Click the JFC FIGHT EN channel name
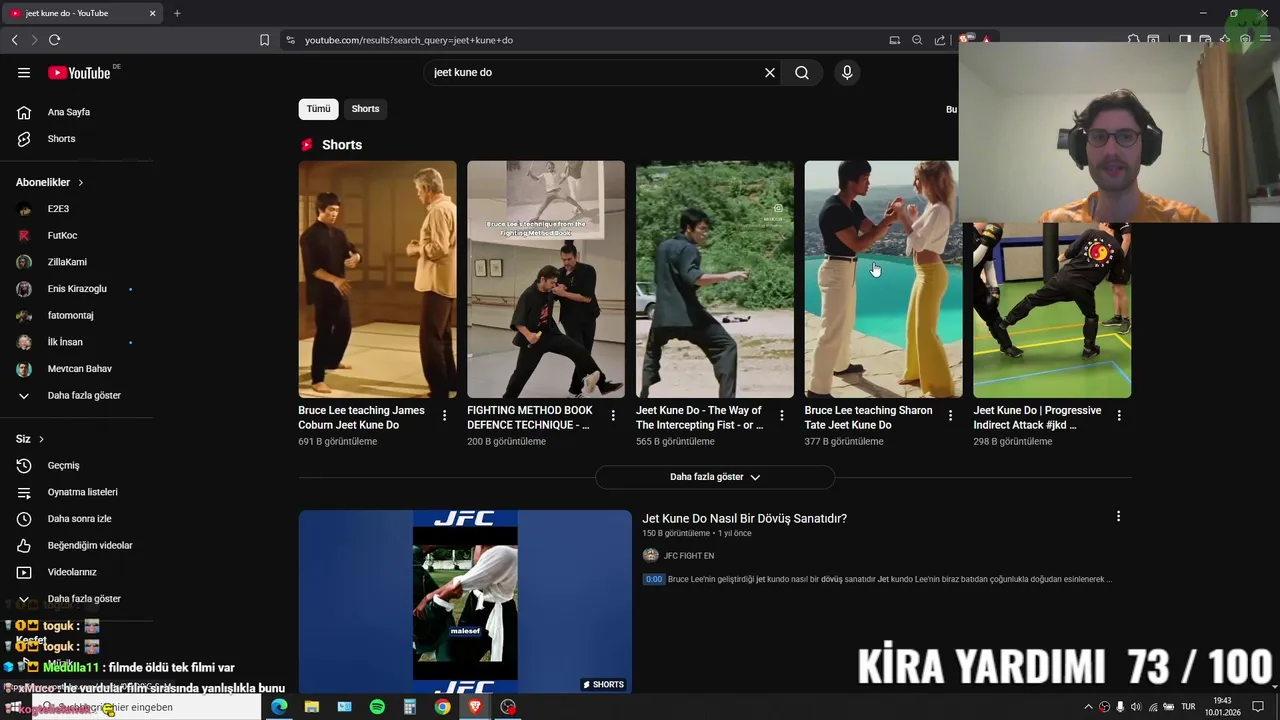This screenshot has width=1280, height=720. click(x=689, y=556)
